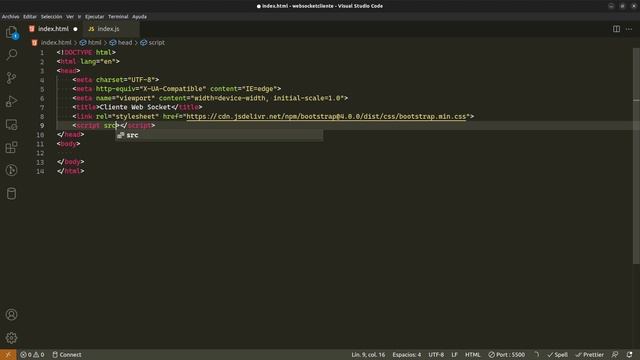Open the database view icon
The height and width of the screenshot is (360, 640).
click(11, 193)
